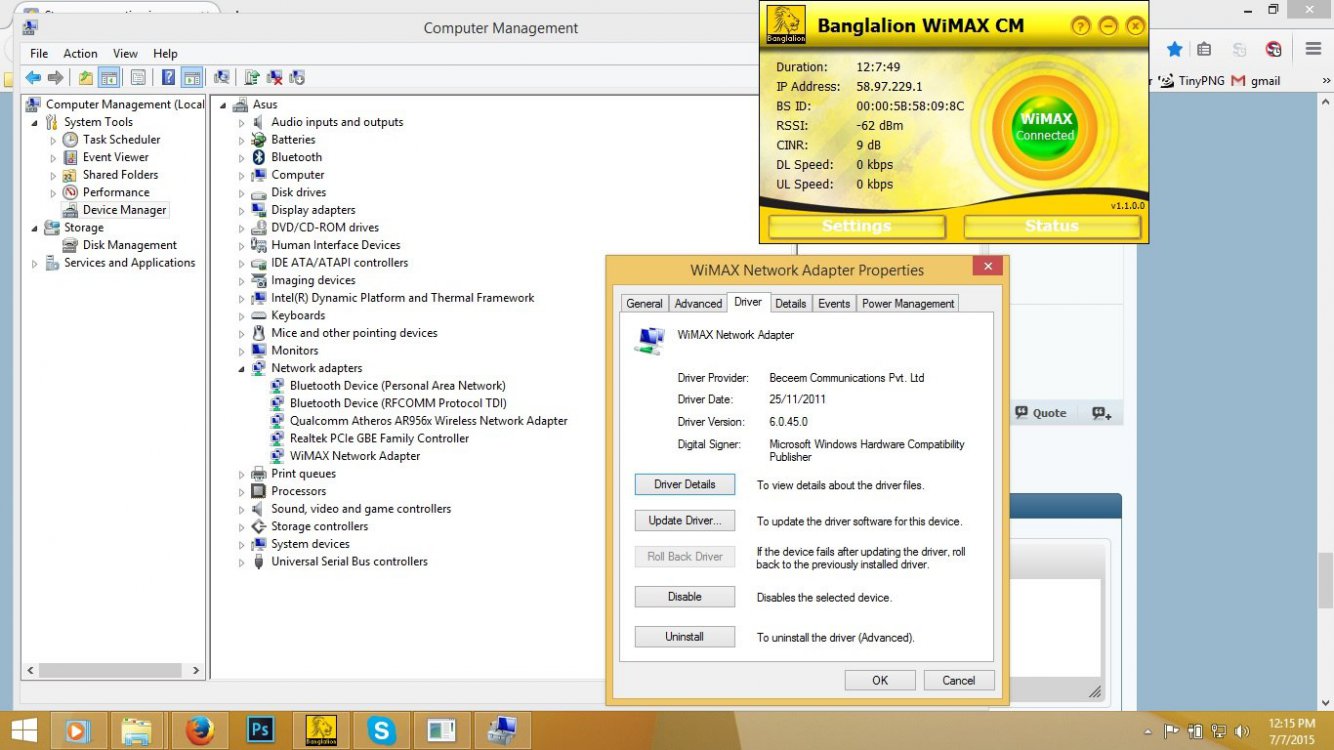Toggle Show/Hide Action Pane toolbar icon
The image size is (1334, 750).
pos(192,77)
